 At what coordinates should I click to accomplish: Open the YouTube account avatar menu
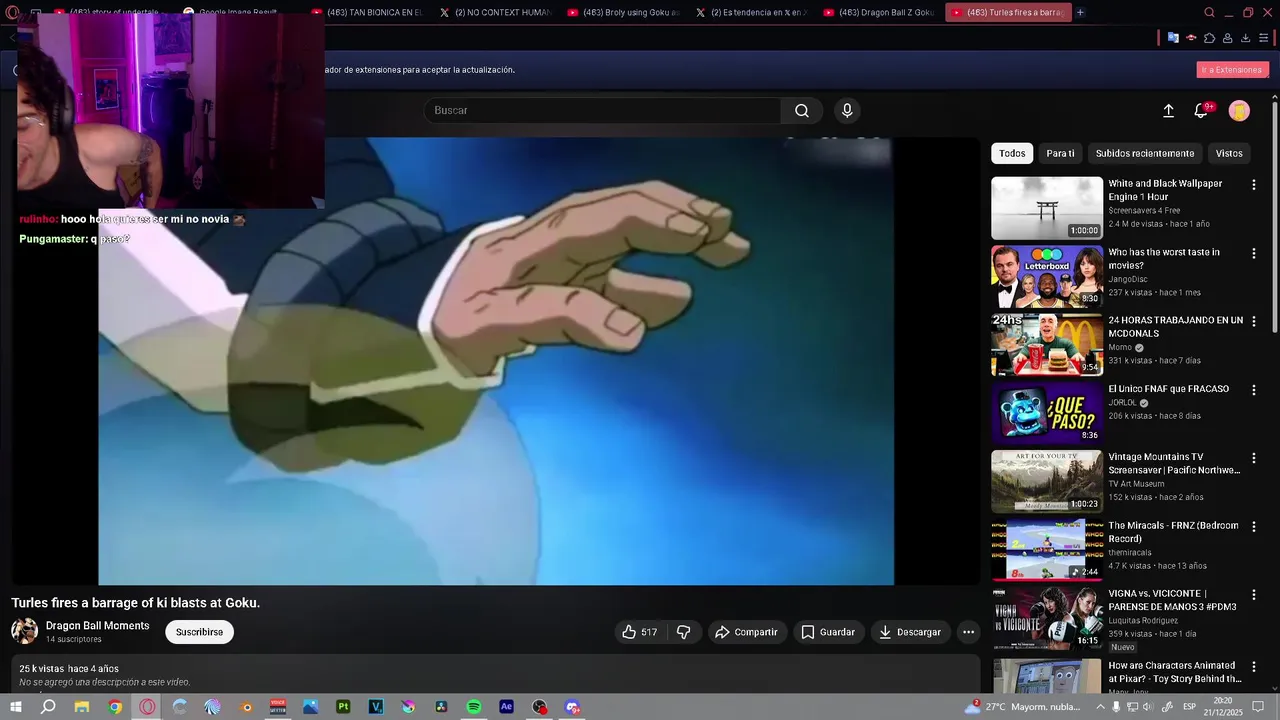[x=1239, y=111]
